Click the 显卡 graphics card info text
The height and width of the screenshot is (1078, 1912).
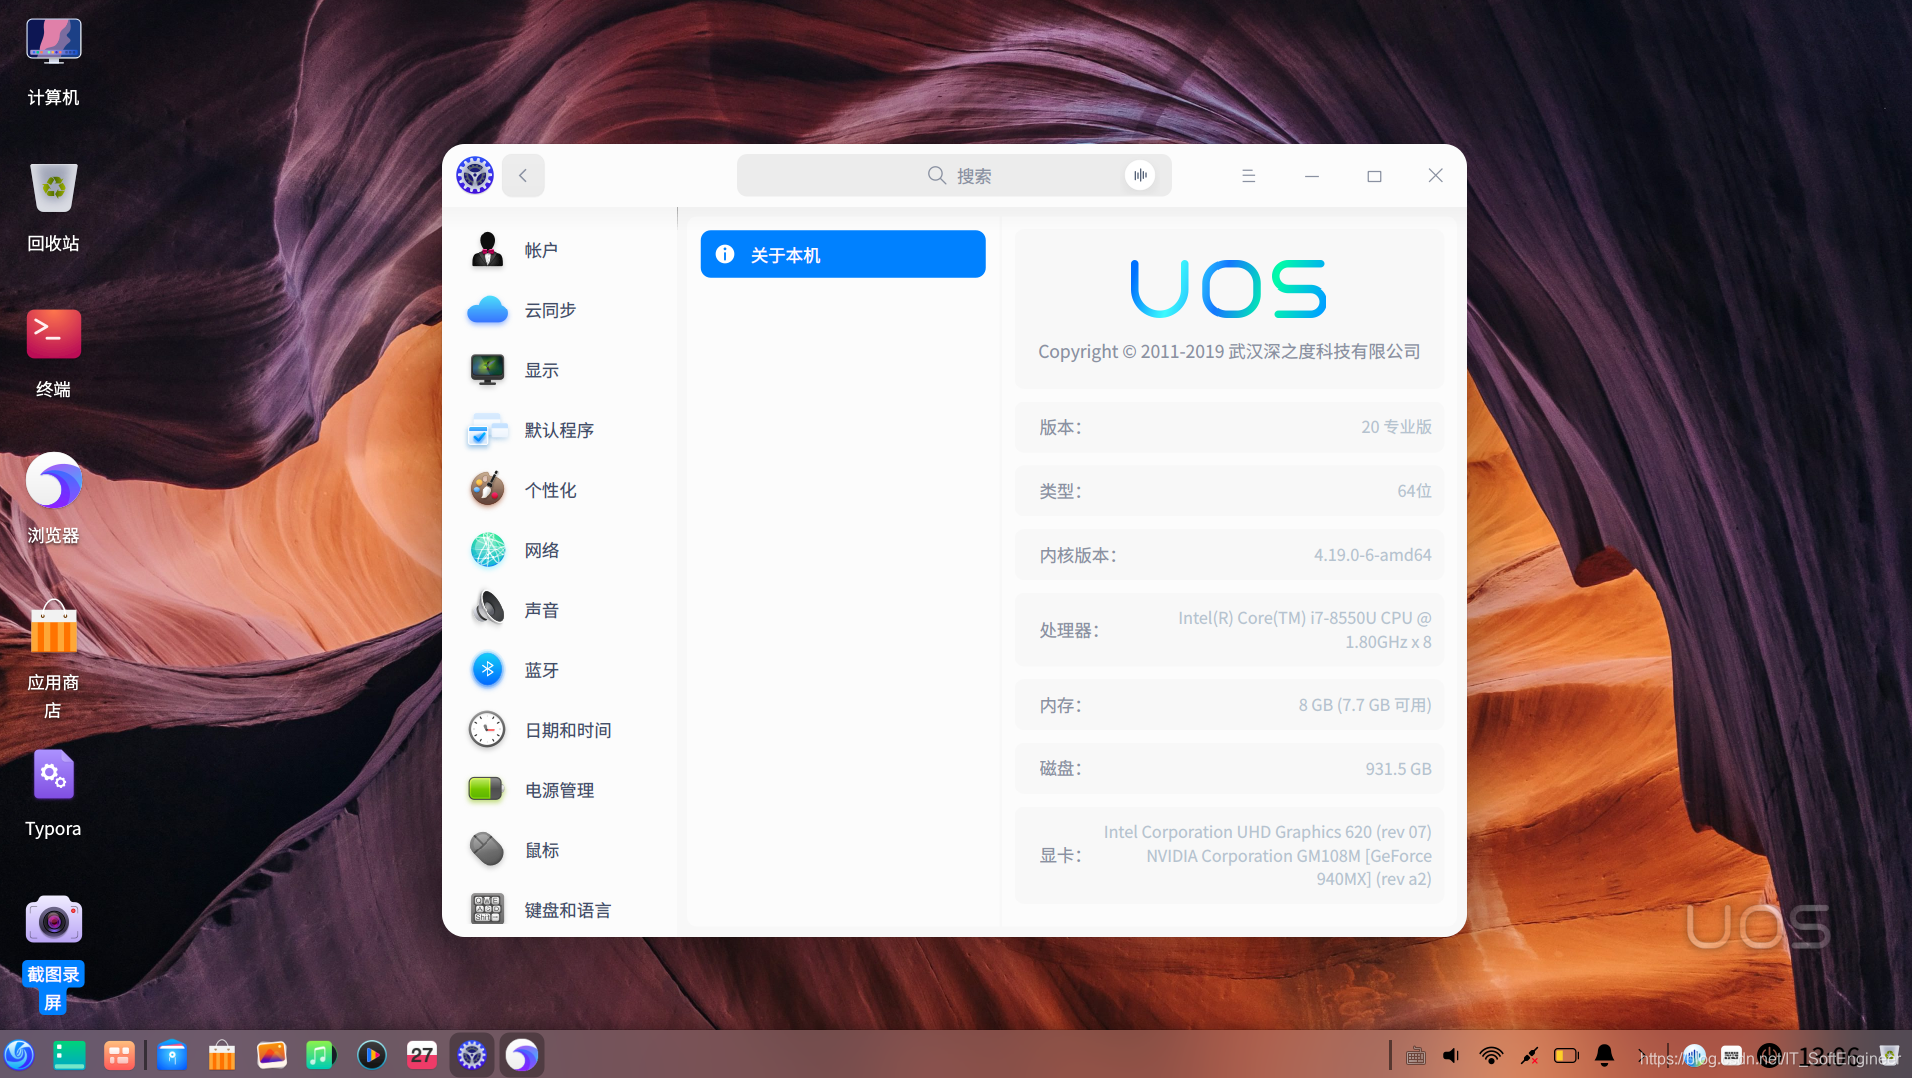point(1267,855)
